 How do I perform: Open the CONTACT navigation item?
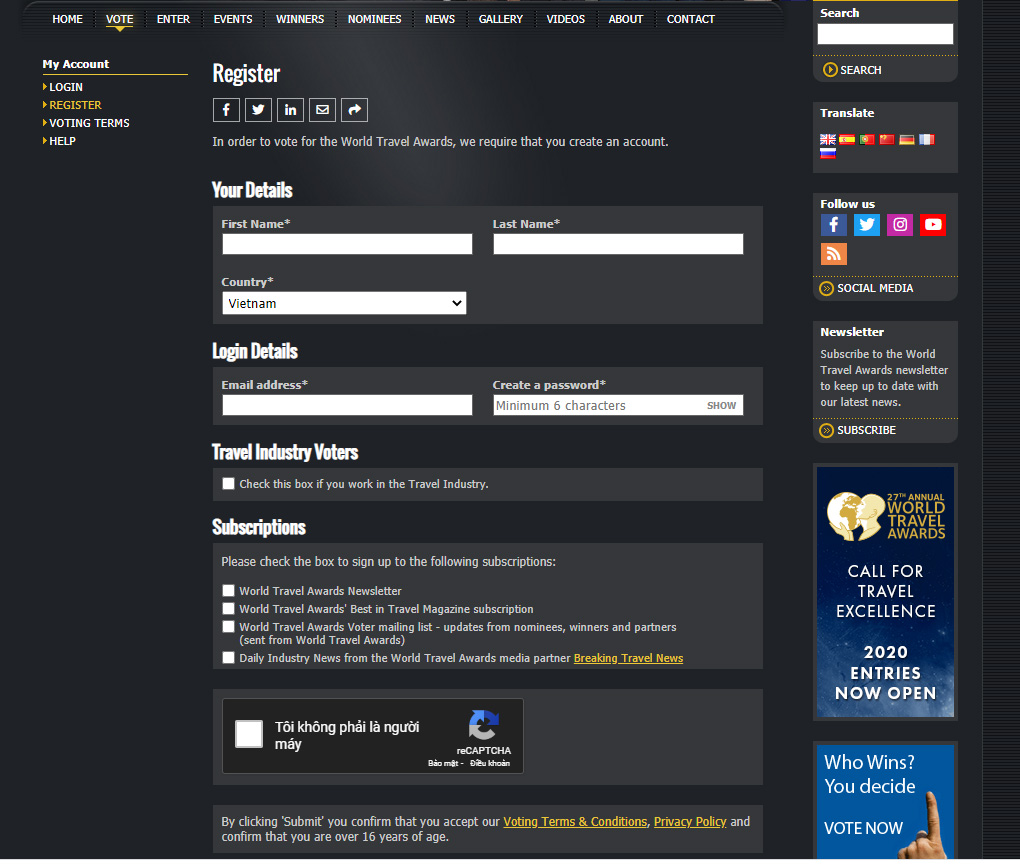point(691,20)
